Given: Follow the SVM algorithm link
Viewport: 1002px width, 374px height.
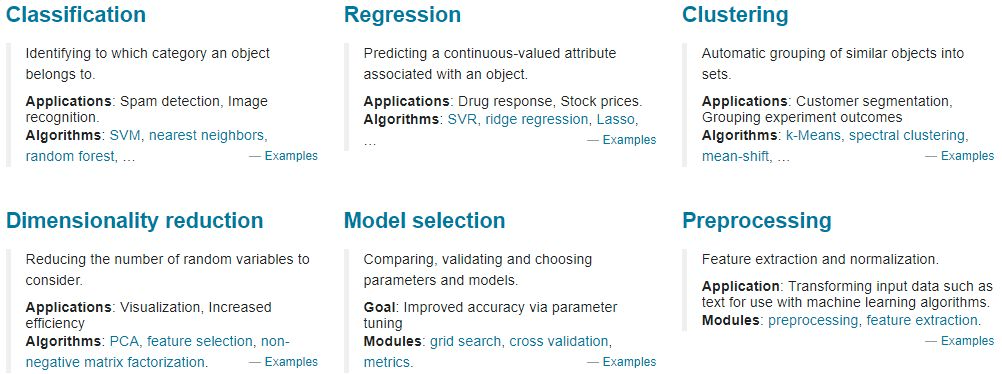Looking at the screenshot, I should [x=124, y=136].
